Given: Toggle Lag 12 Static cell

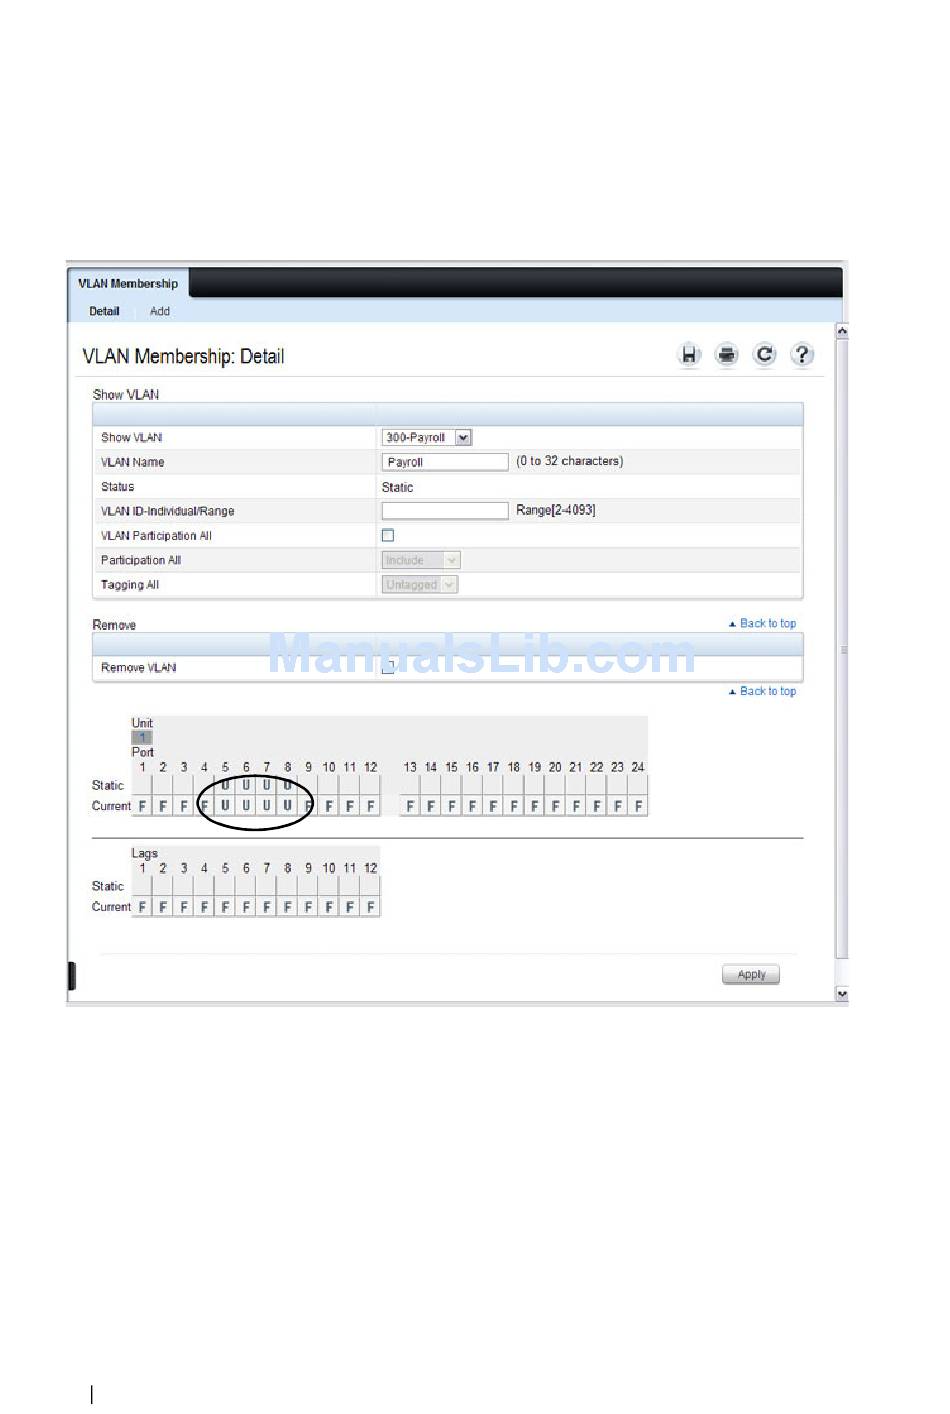Looking at the screenshot, I should 370,886.
